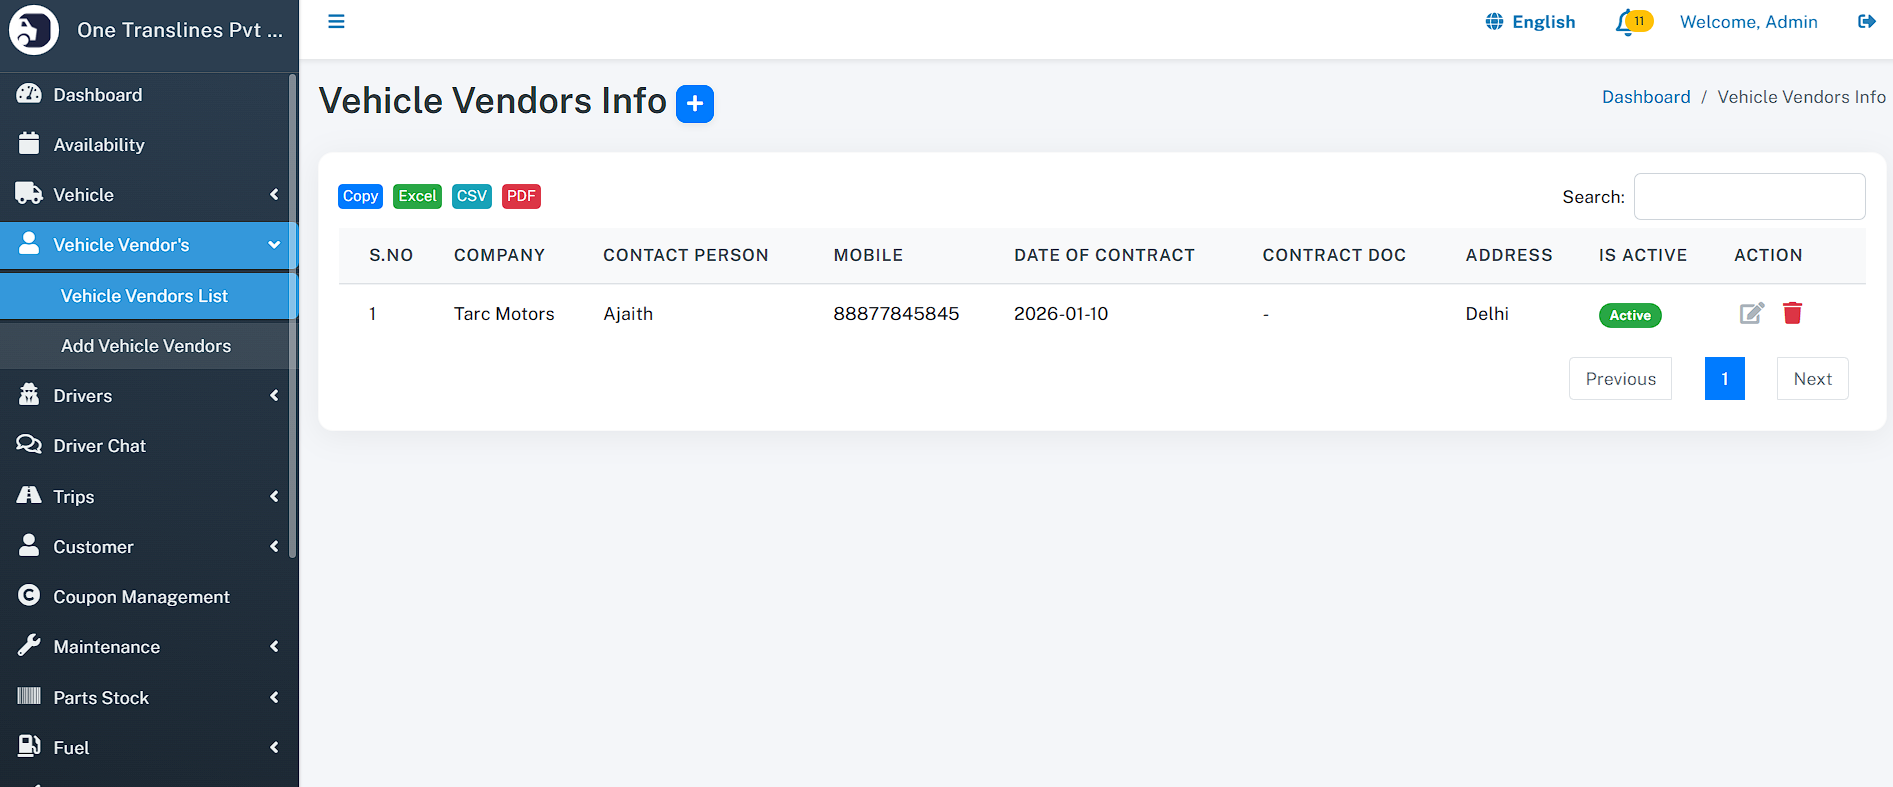Open Add Vehicle Vendors menu item
This screenshot has width=1893, height=787.
pyautogui.click(x=146, y=346)
